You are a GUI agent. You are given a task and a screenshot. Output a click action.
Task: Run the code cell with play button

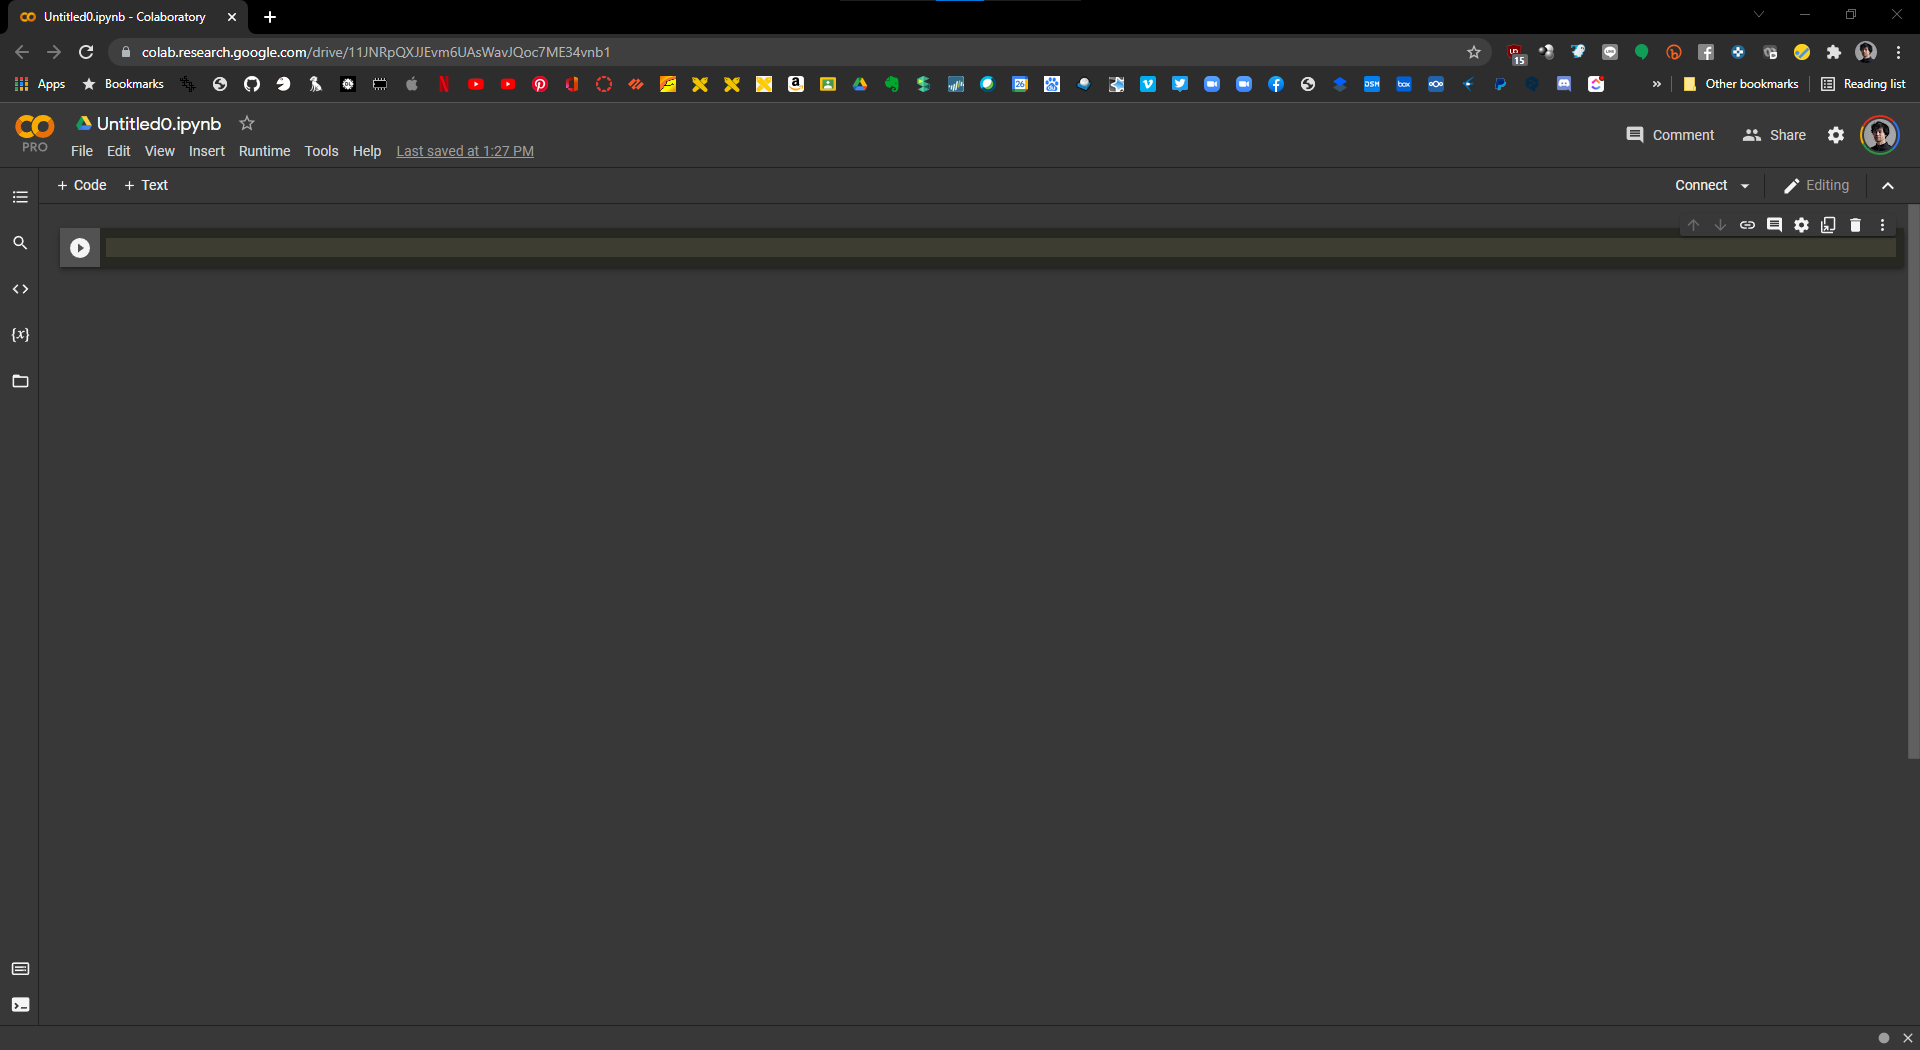pyautogui.click(x=80, y=248)
